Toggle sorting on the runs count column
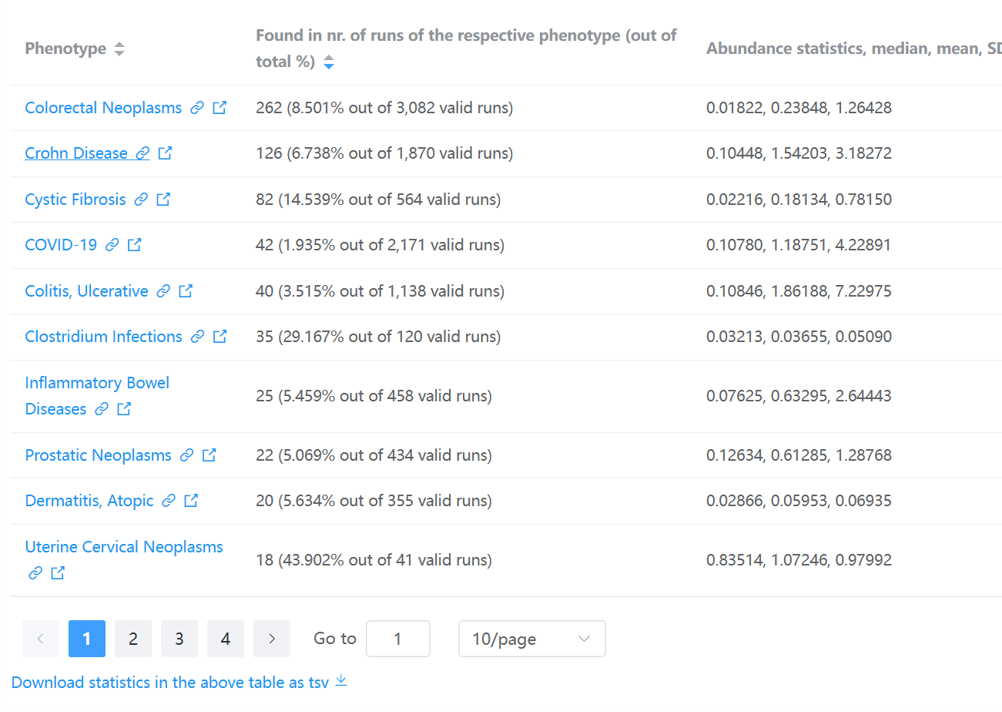Screen dimensions: 1002x712 pyautogui.click(x=329, y=60)
